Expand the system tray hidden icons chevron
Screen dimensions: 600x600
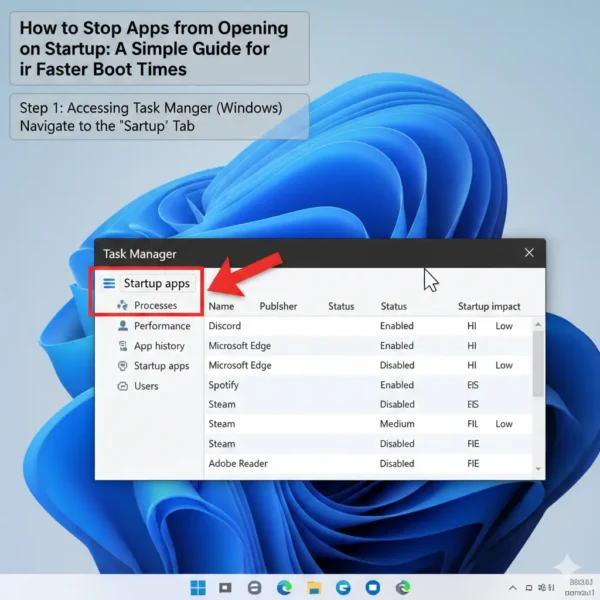(513, 588)
